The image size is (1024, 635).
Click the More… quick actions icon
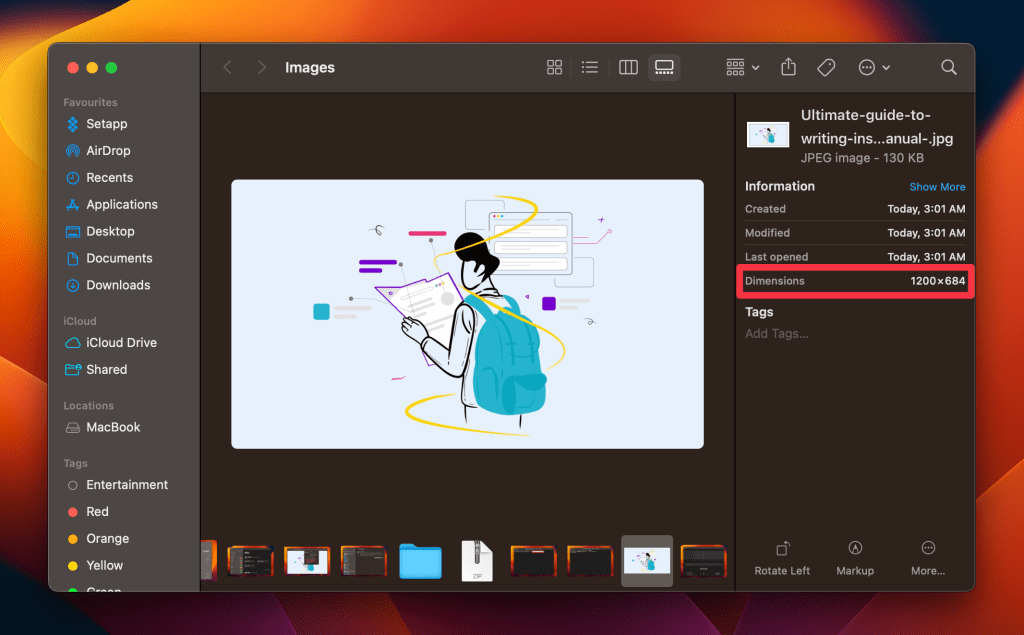tap(928, 558)
